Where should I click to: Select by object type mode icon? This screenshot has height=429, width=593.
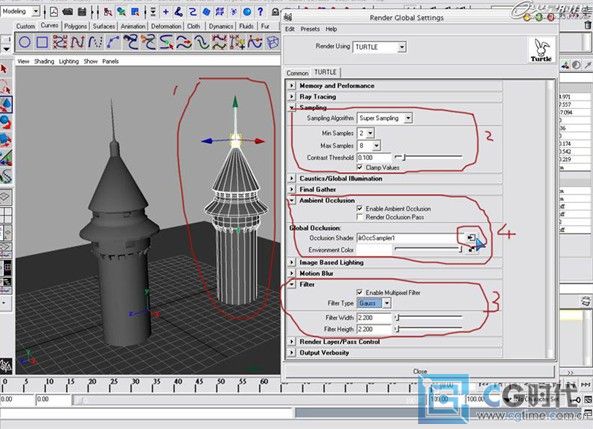coord(121,12)
